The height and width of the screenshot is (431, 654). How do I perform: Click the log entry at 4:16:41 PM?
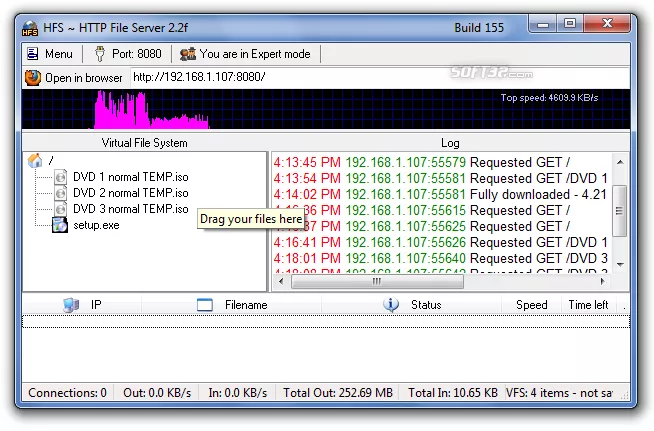440,242
